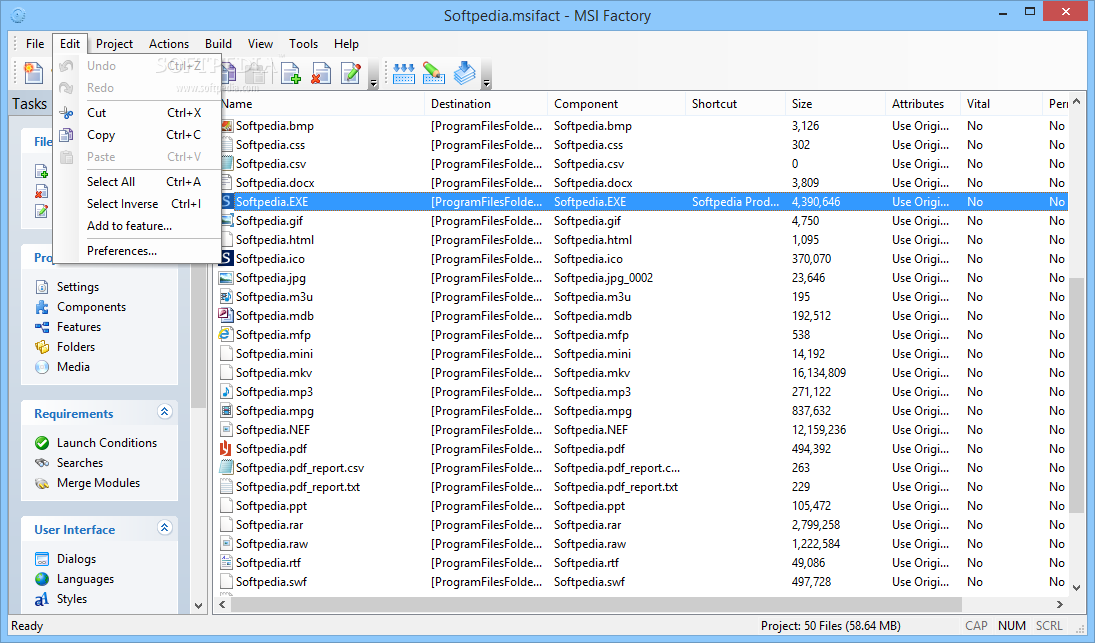Open Searches under Requirements
Image resolution: width=1095 pixels, height=643 pixels.
pyautogui.click(x=80, y=463)
